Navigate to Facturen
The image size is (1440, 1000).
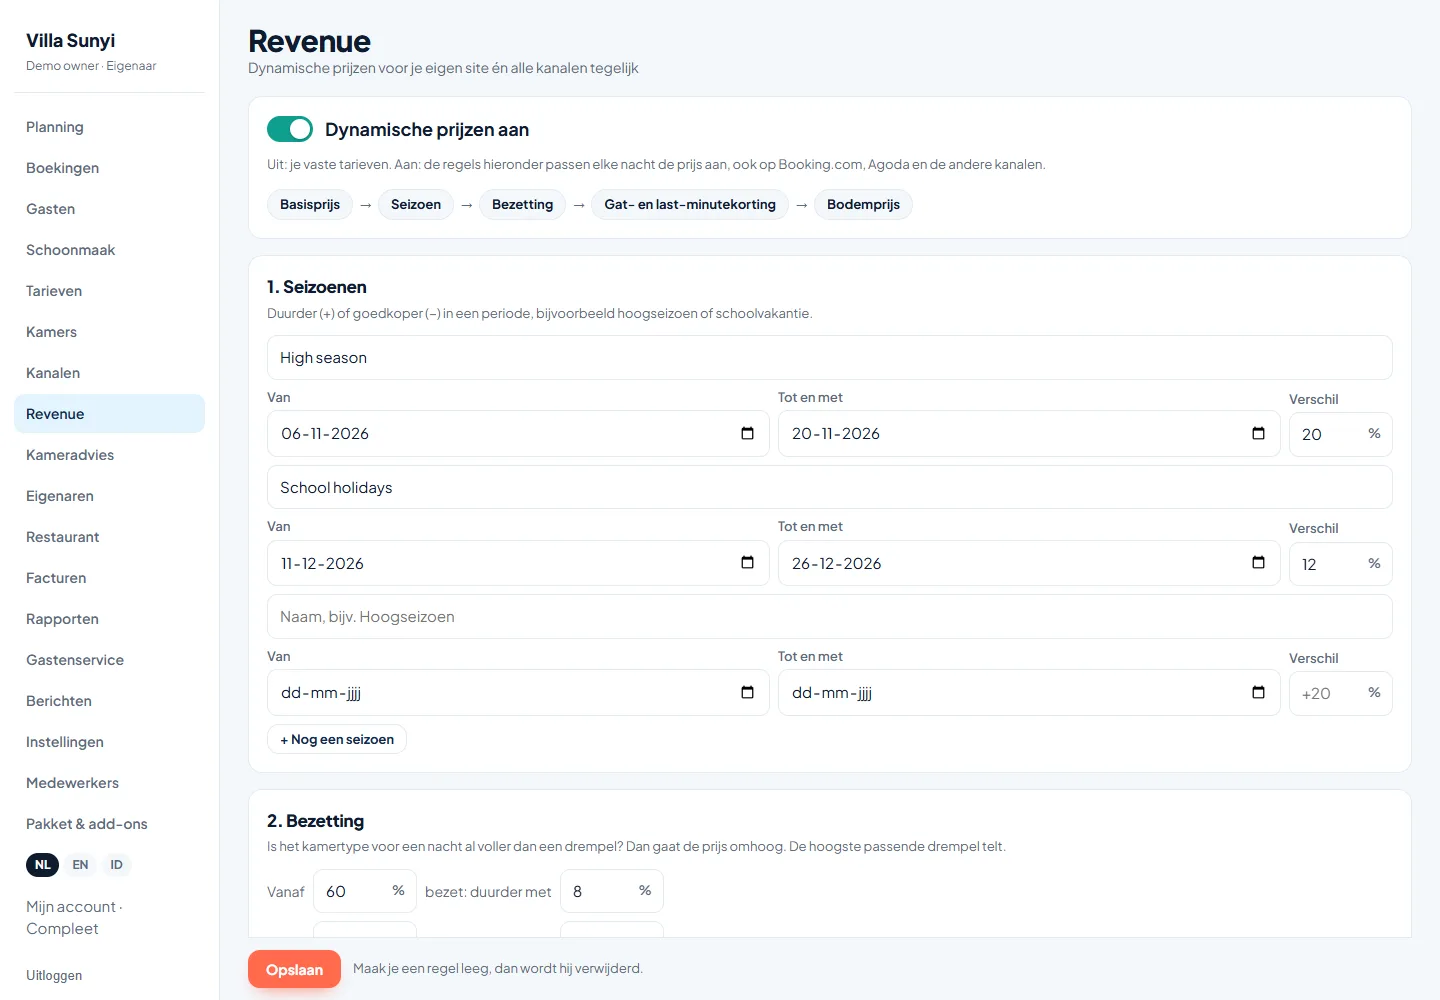109,578
